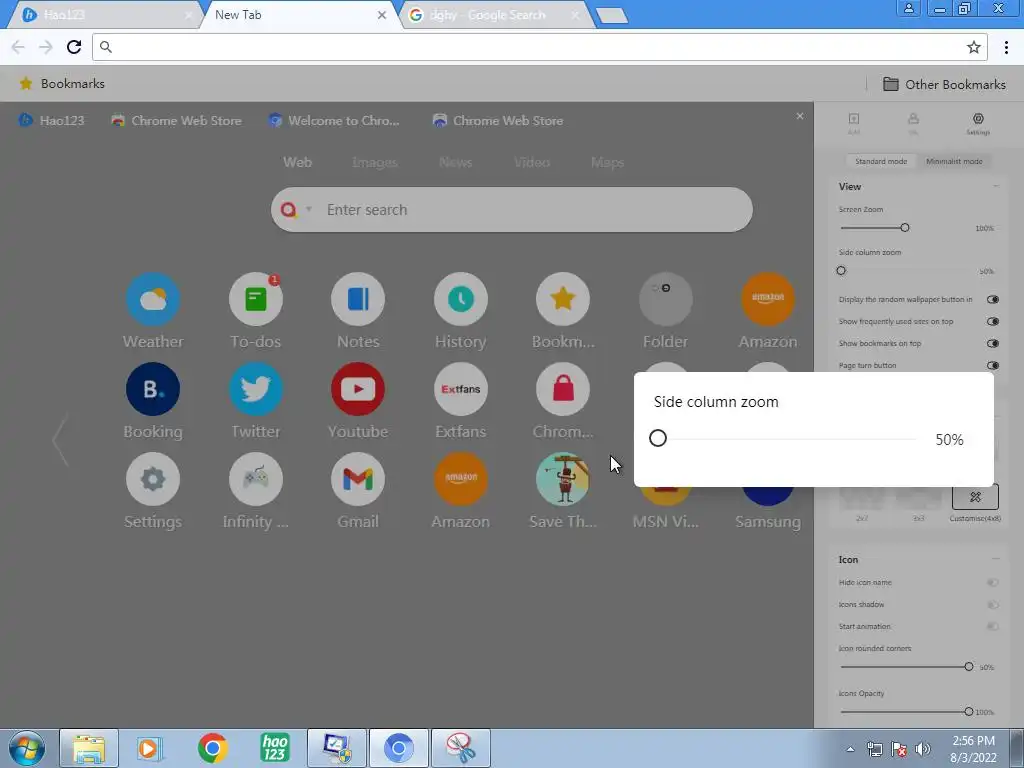Open the Amazon icon beside Gmail

pos(460,479)
